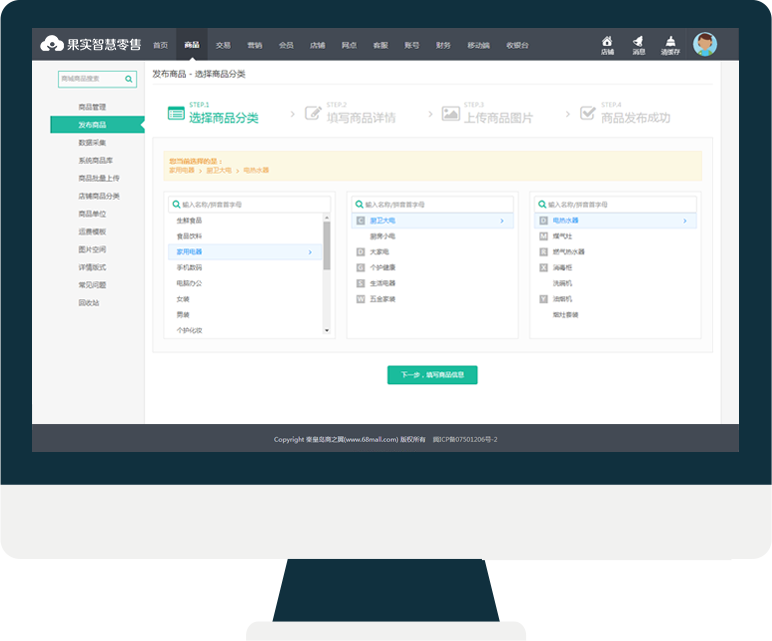Click the second column category search field
The width and height of the screenshot is (772, 641).
(432, 203)
